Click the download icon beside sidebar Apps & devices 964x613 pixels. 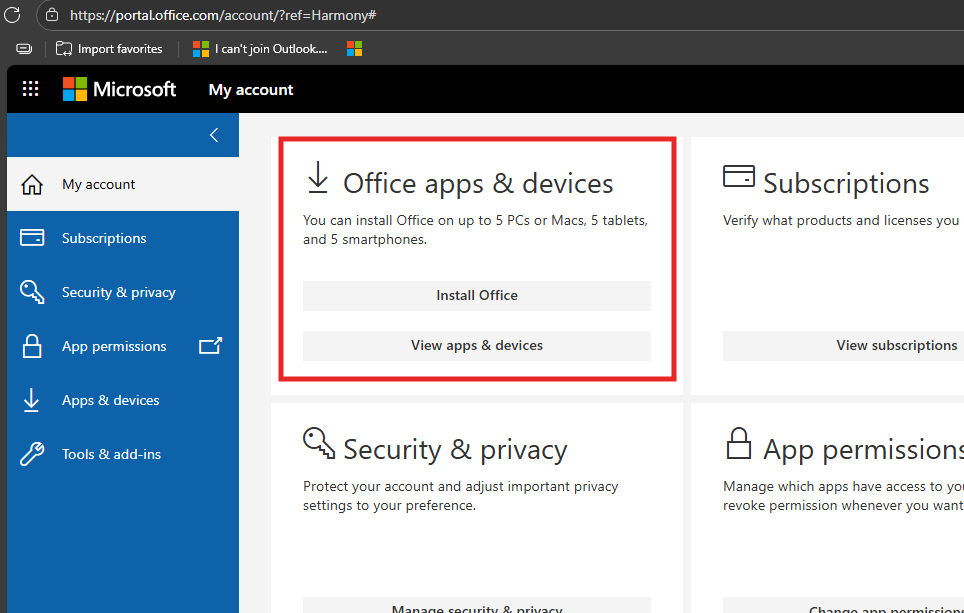31,400
